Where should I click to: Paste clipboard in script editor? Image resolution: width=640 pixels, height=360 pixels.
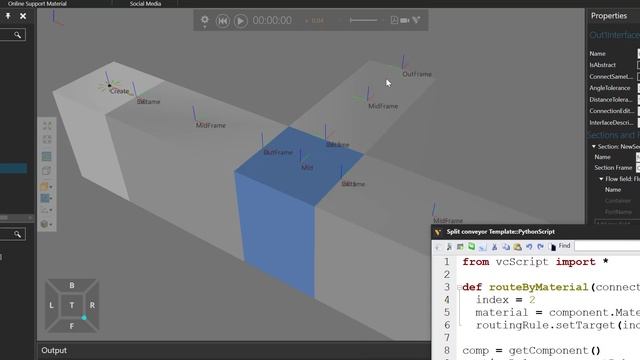(518, 247)
